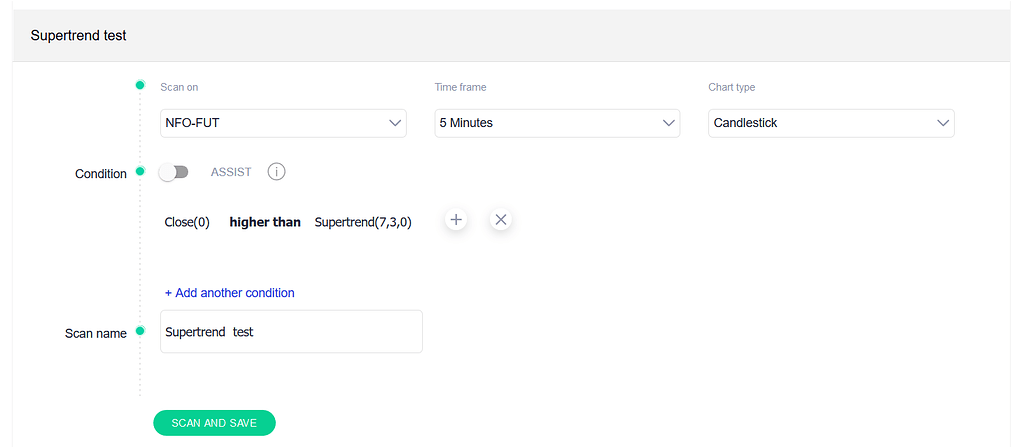Click the green step dot beside Condition
This screenshot has height=447, width=1024.
coord(140,171)
